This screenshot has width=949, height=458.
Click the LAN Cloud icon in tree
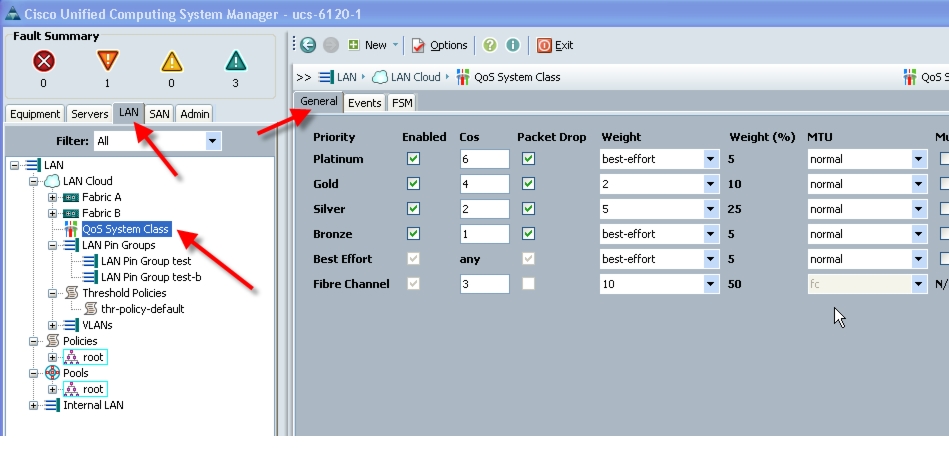click(52, 181)
